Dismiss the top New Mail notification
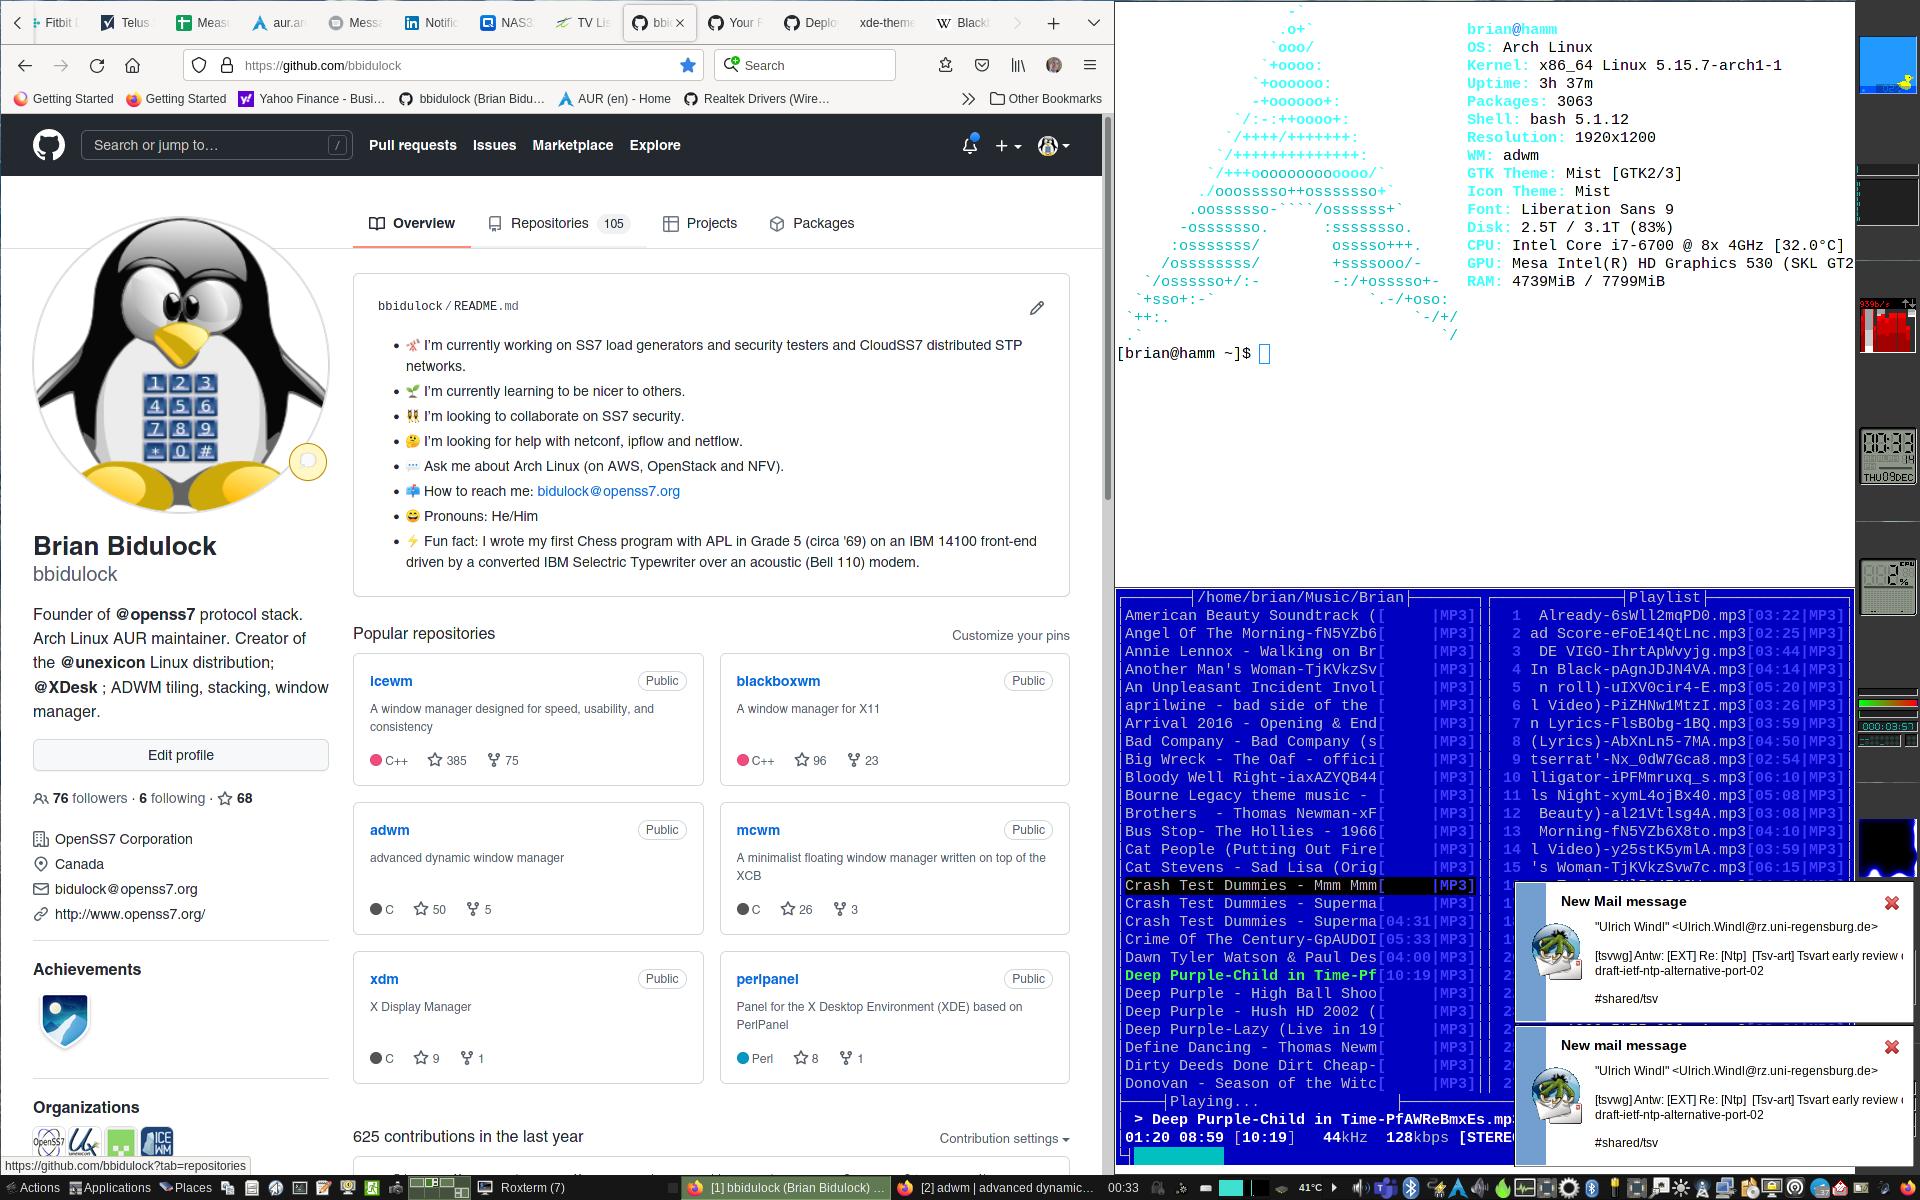 coord(1891,903)
